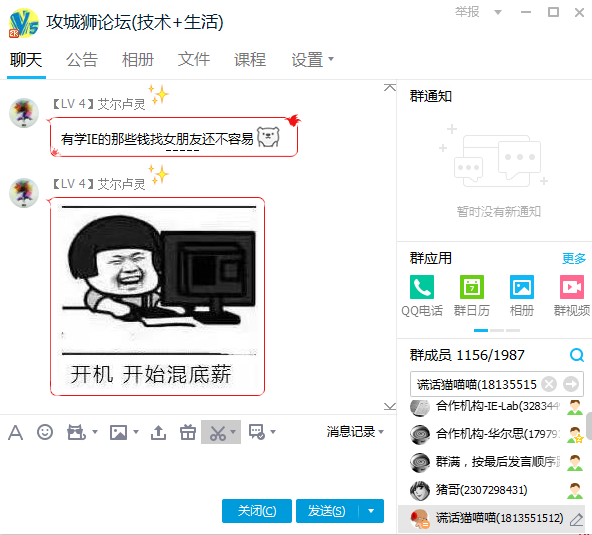Click the send image icon
The height and width of the screenshot is (535, 592).
click(118, 432)
